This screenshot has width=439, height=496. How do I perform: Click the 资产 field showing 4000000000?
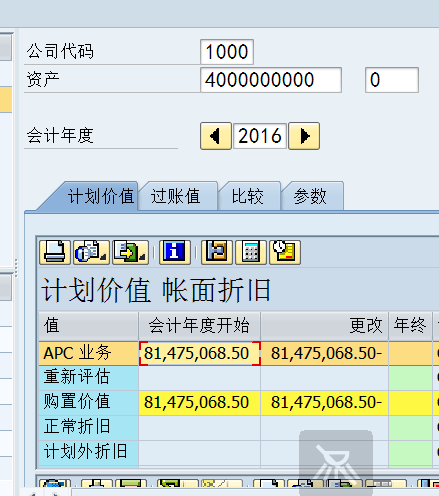tap(271, 80)
